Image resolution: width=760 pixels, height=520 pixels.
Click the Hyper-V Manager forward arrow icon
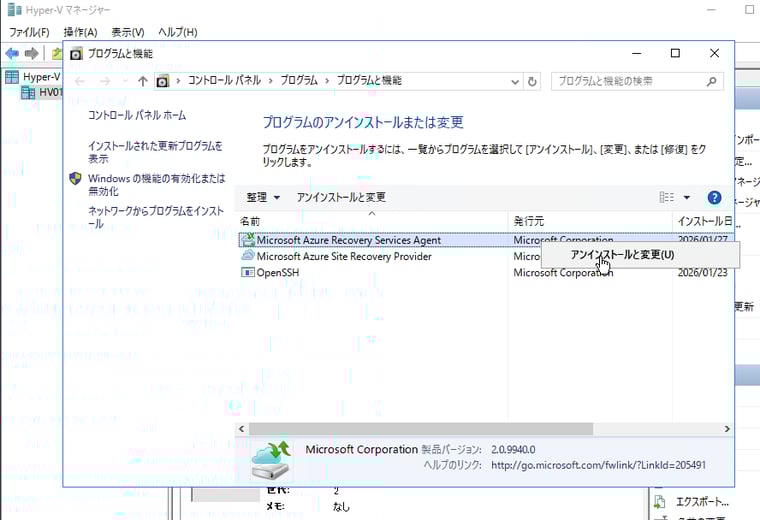click(32, 53)
